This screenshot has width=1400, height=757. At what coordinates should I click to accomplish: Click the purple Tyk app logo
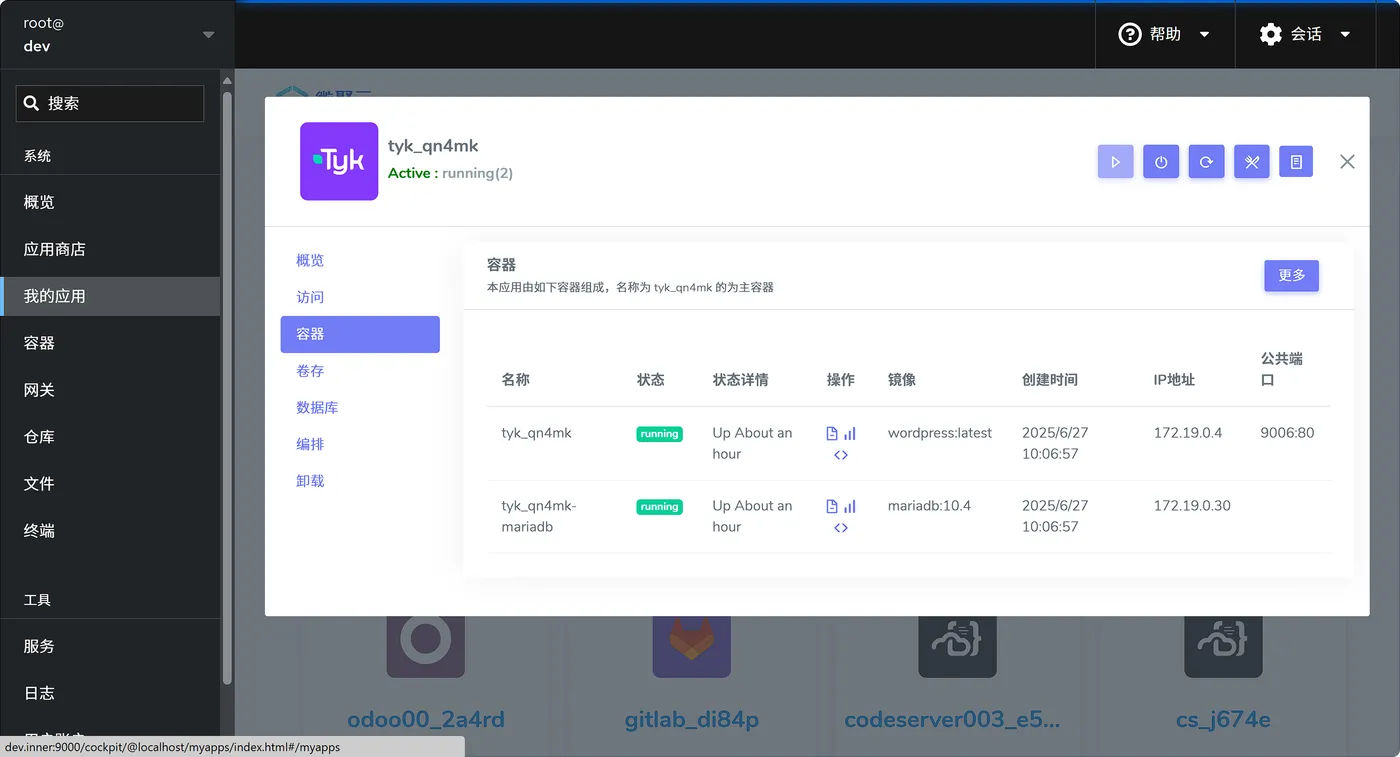click(339, 161)
